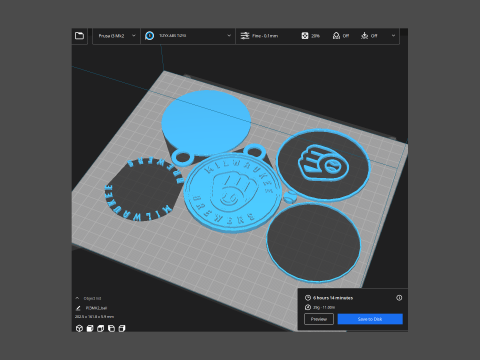Select the 3D isometric view cube icon
This screenshot has height=360, width=480.
[79, 329]
